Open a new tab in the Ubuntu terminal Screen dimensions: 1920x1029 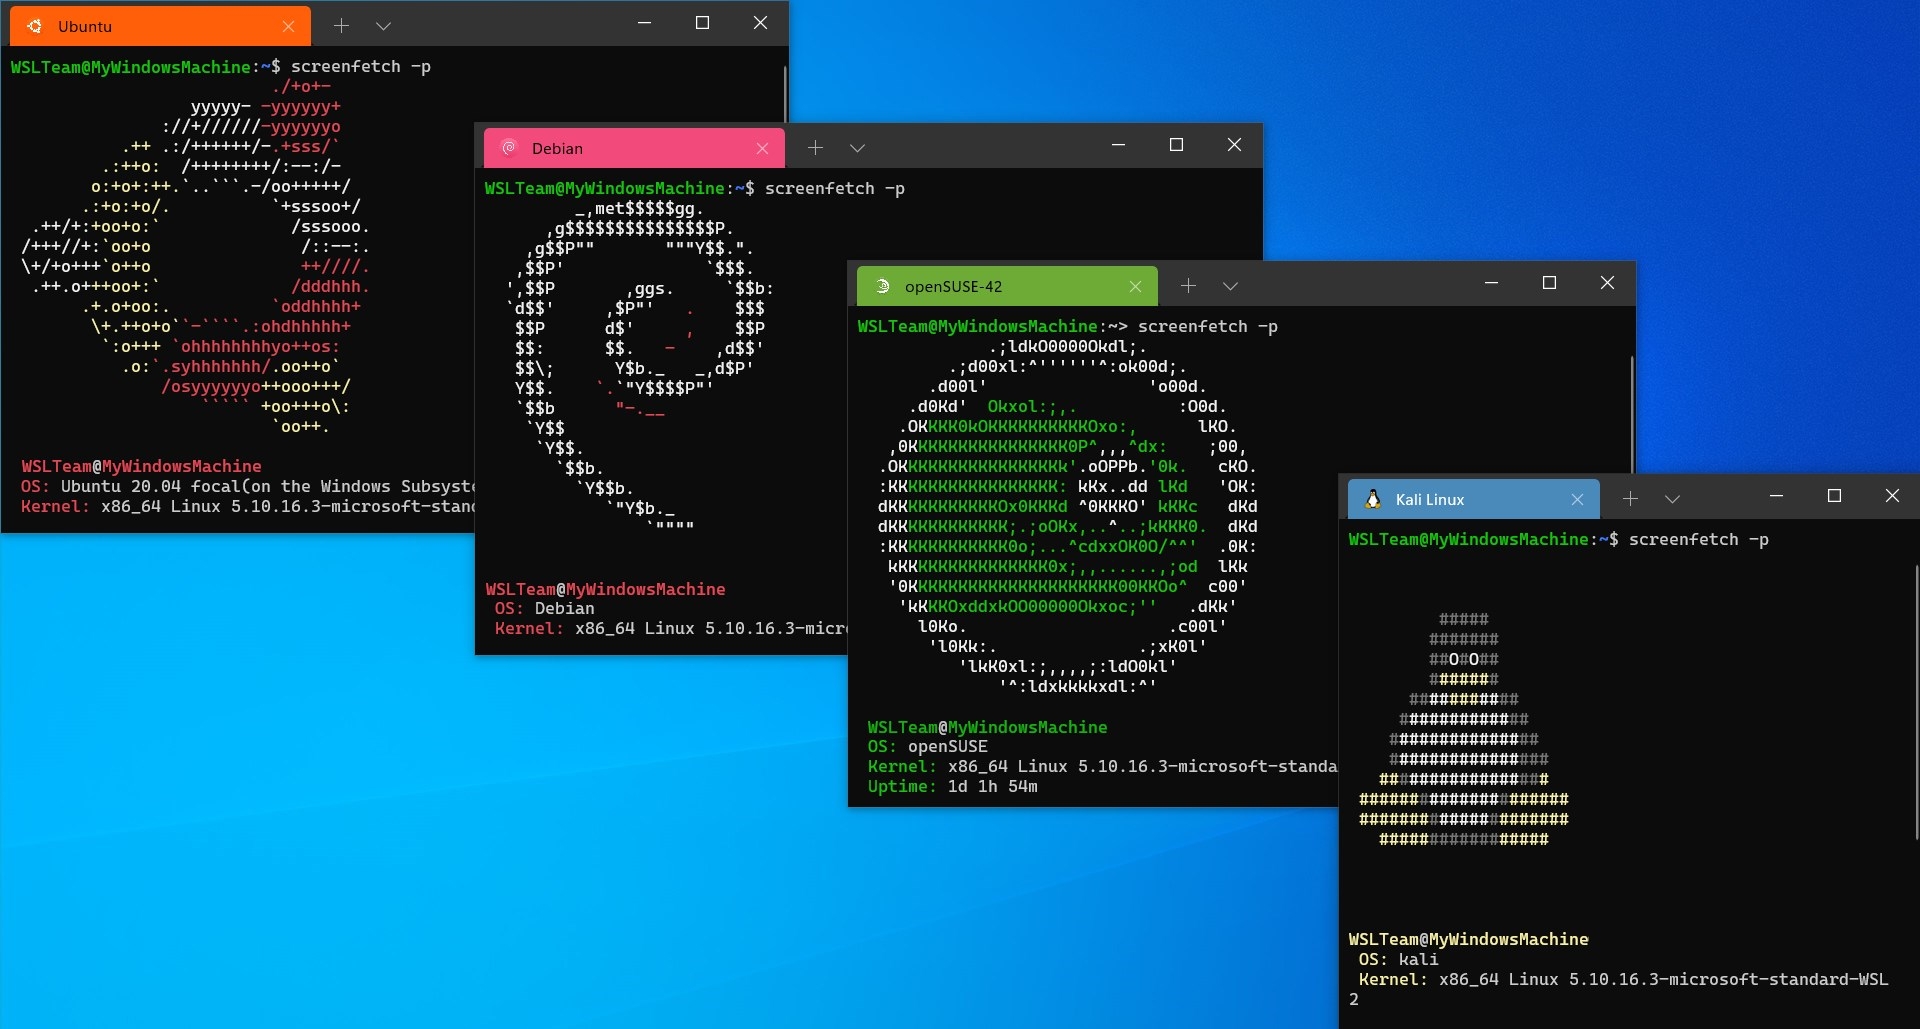click(341, 26)
